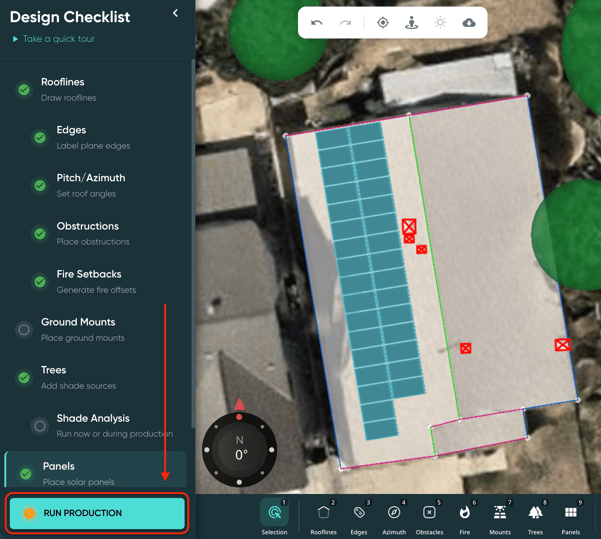This screenshot has height=539, width=601.
Task: Undo the last design action
Action: pos(317,23)
